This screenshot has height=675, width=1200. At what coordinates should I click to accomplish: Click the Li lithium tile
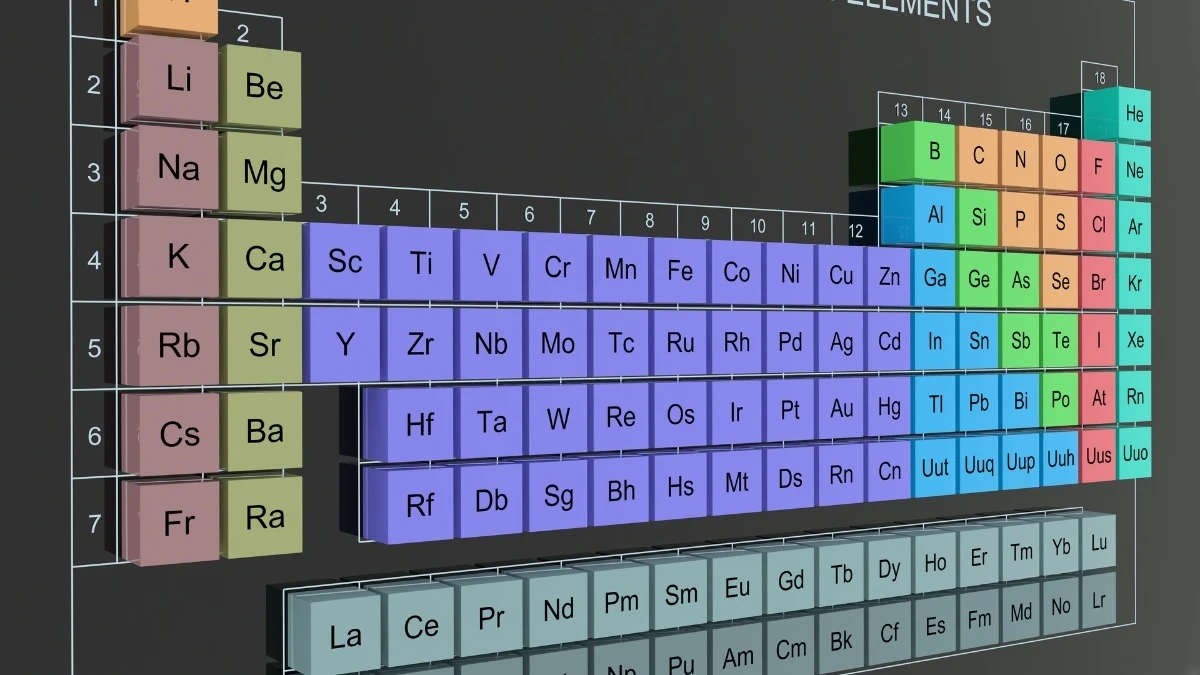[x=178, y=79]
